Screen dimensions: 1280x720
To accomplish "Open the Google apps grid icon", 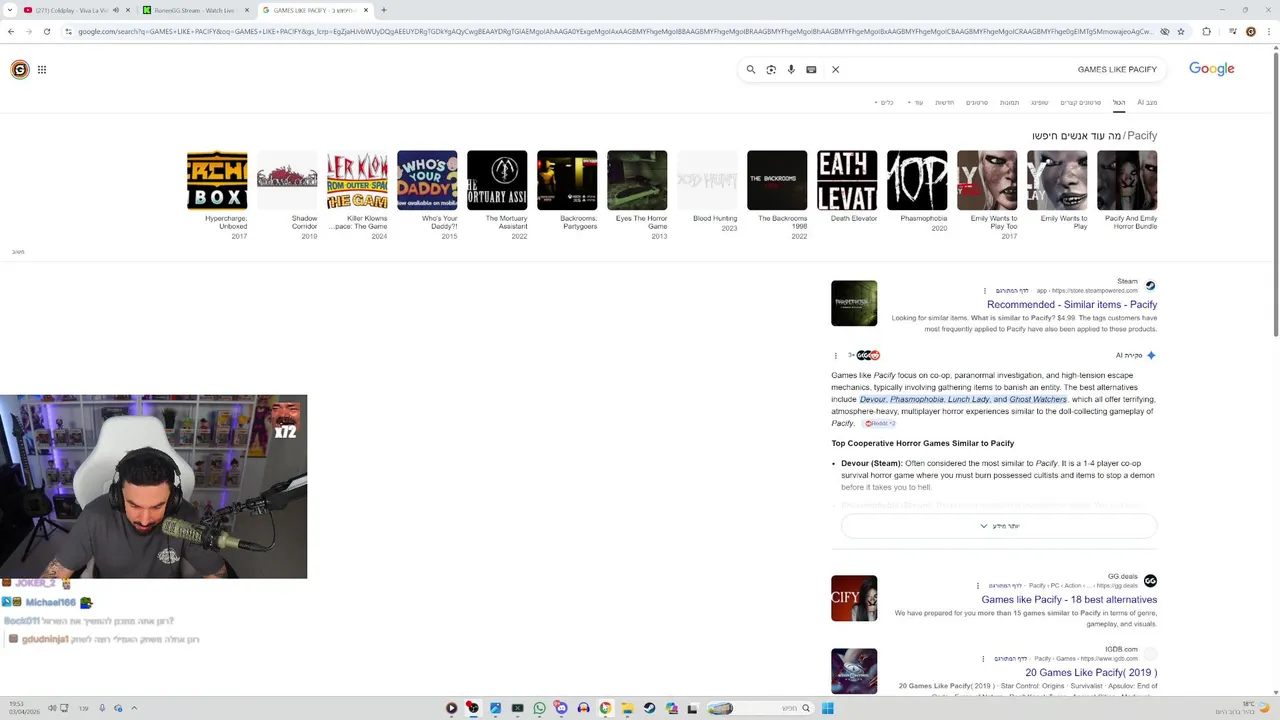I will [x=42, y=69].
